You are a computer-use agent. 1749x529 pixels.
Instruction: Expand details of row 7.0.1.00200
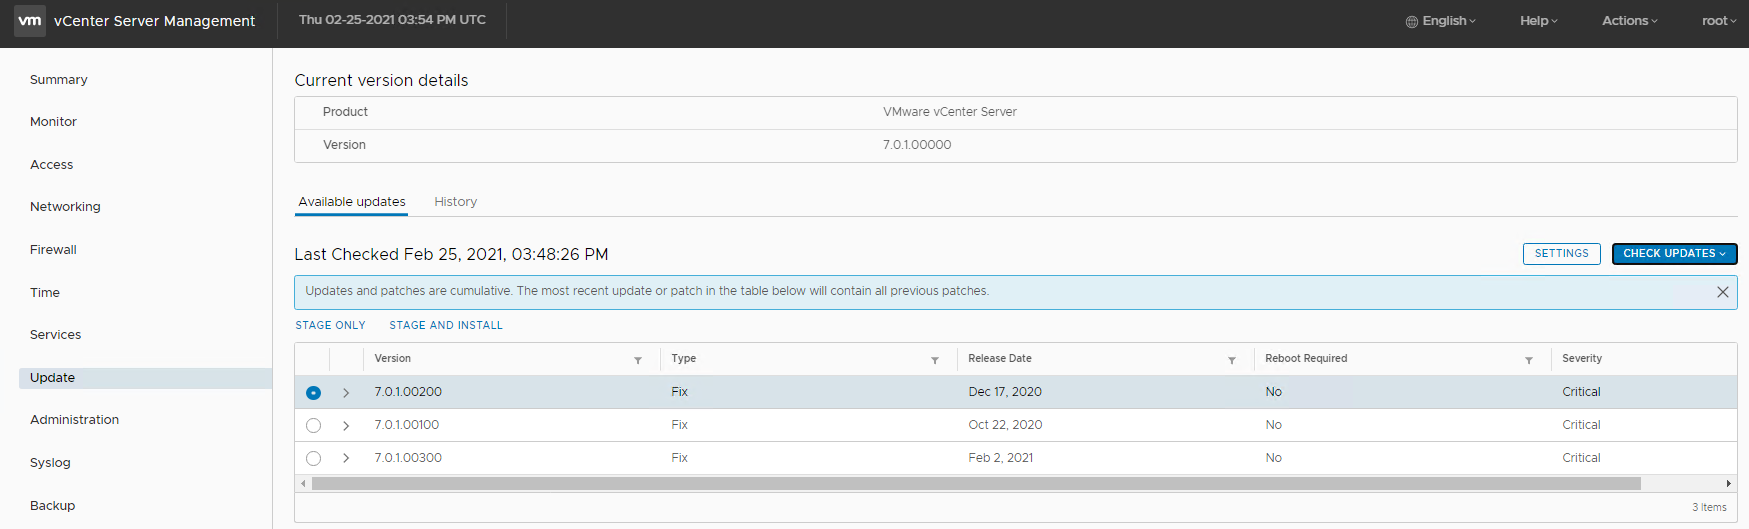point(346,393)
